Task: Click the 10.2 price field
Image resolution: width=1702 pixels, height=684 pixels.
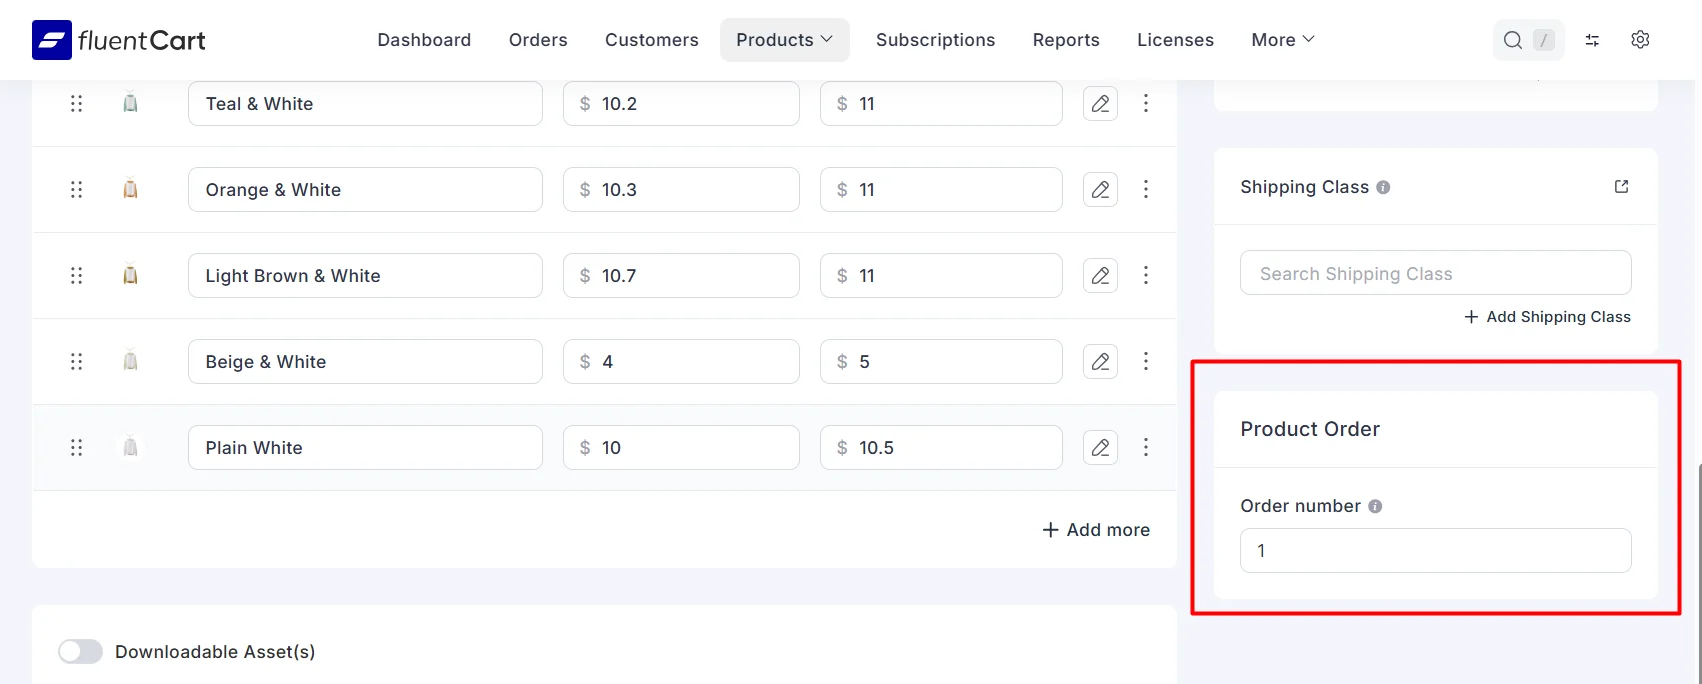Action: click(681, 104)
